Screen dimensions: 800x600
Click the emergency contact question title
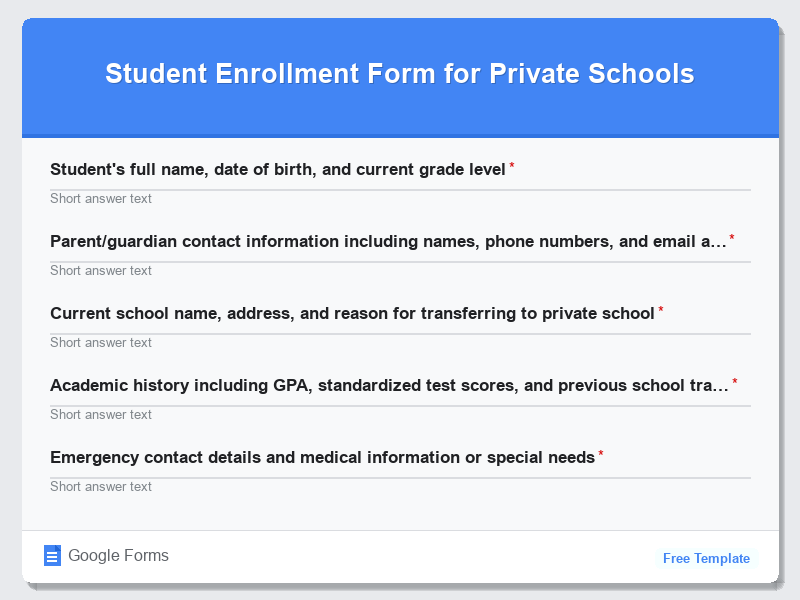[322, 457]
